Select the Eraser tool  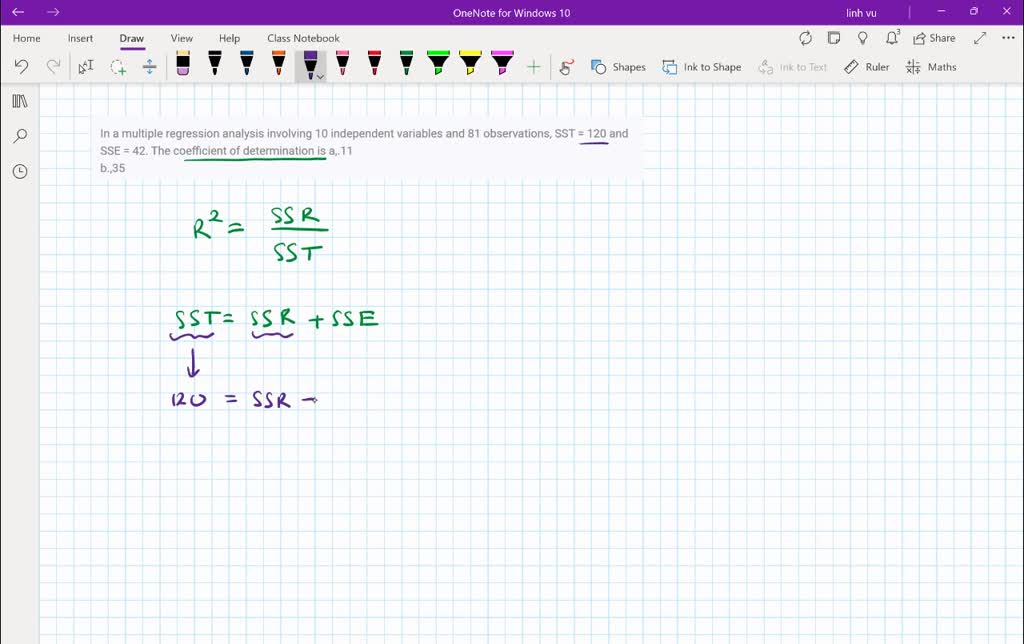point(184,64)
